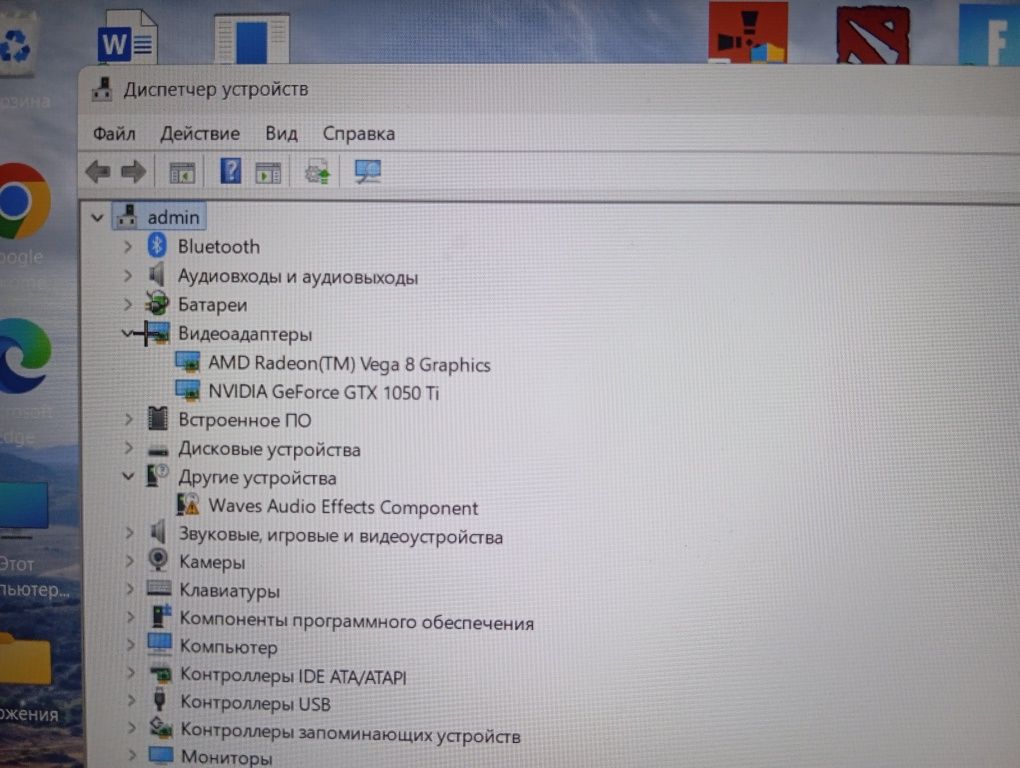Viewport: 1020px width, 768px height.
Task: Expand the Bluetooth category
Action: 128,246
